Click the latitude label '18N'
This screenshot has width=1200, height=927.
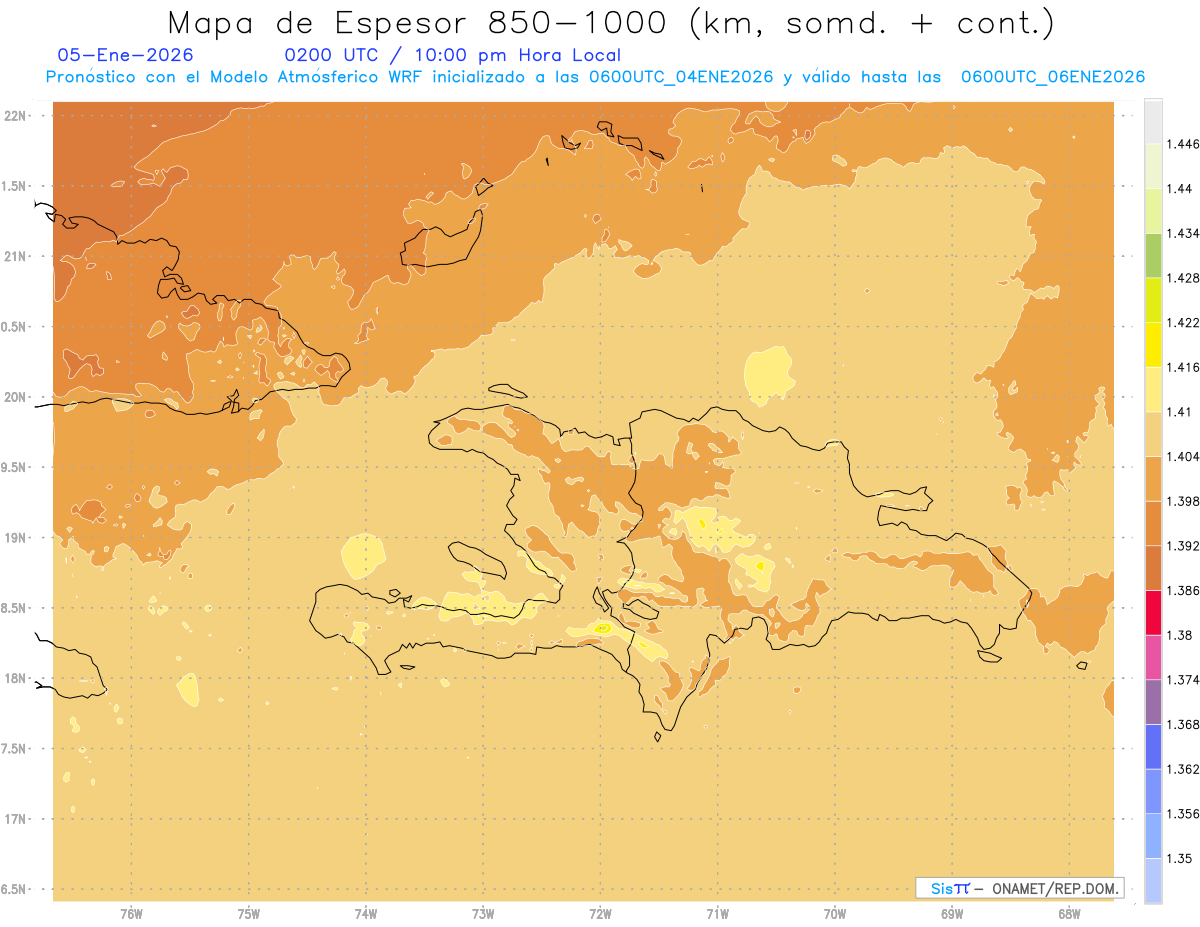[x=16, y=678]
